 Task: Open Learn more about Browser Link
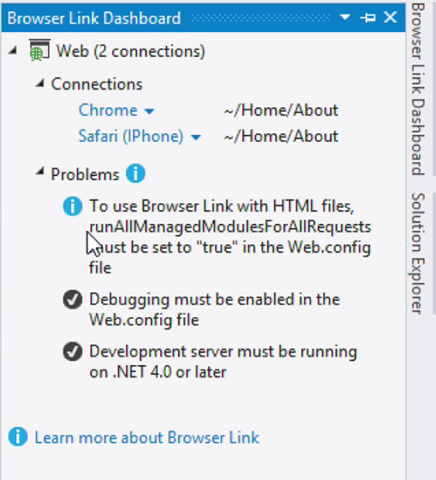pos(147,438)
